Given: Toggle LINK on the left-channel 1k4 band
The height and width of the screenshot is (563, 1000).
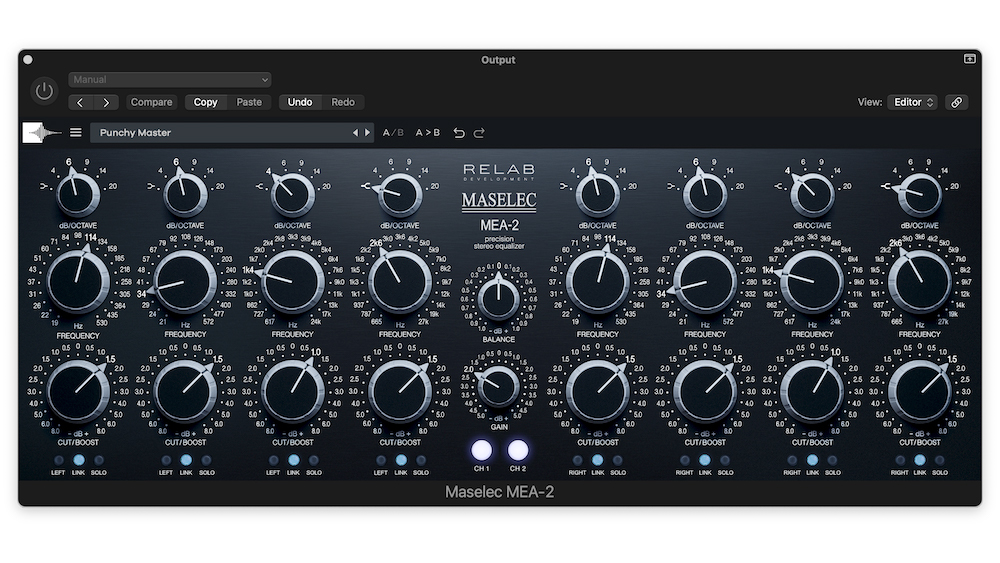Looking at the screenshot, I should point(293,460).
